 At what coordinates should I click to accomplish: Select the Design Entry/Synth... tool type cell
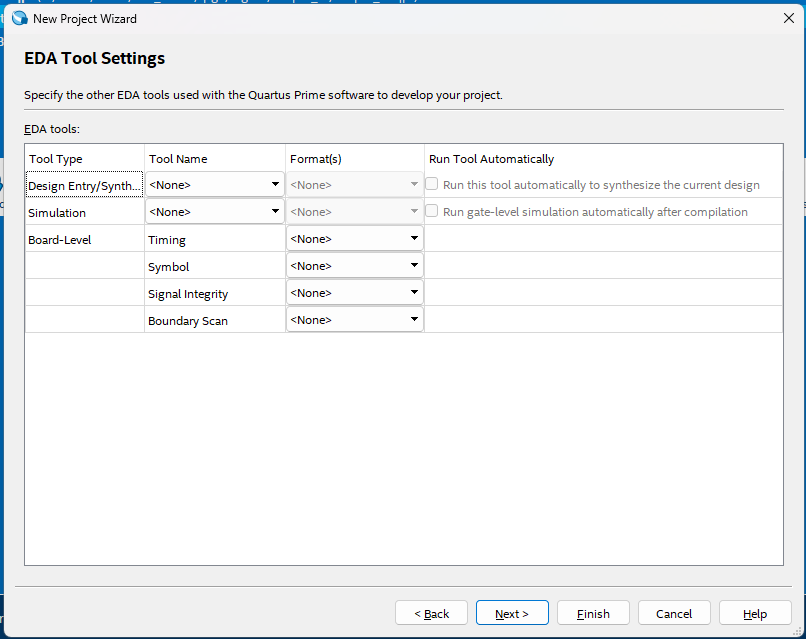coord(84,185)
